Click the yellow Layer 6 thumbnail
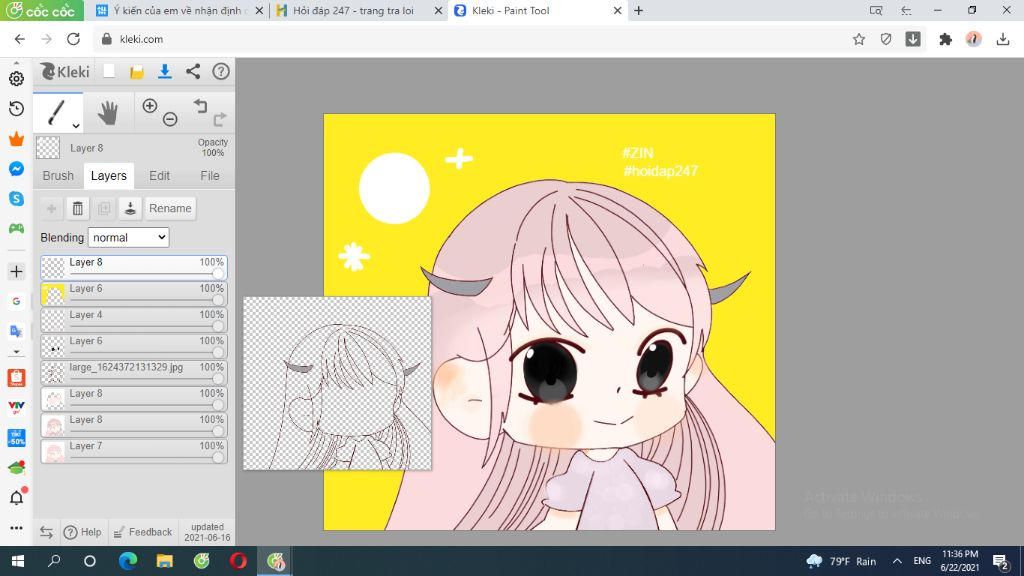This screenshot has width=1024, height=576. pos(54,294)
